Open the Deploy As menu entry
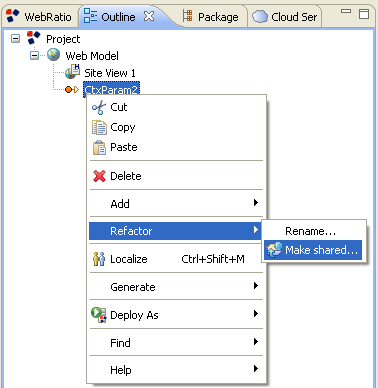The image size is (378, 388). [176, 315]
